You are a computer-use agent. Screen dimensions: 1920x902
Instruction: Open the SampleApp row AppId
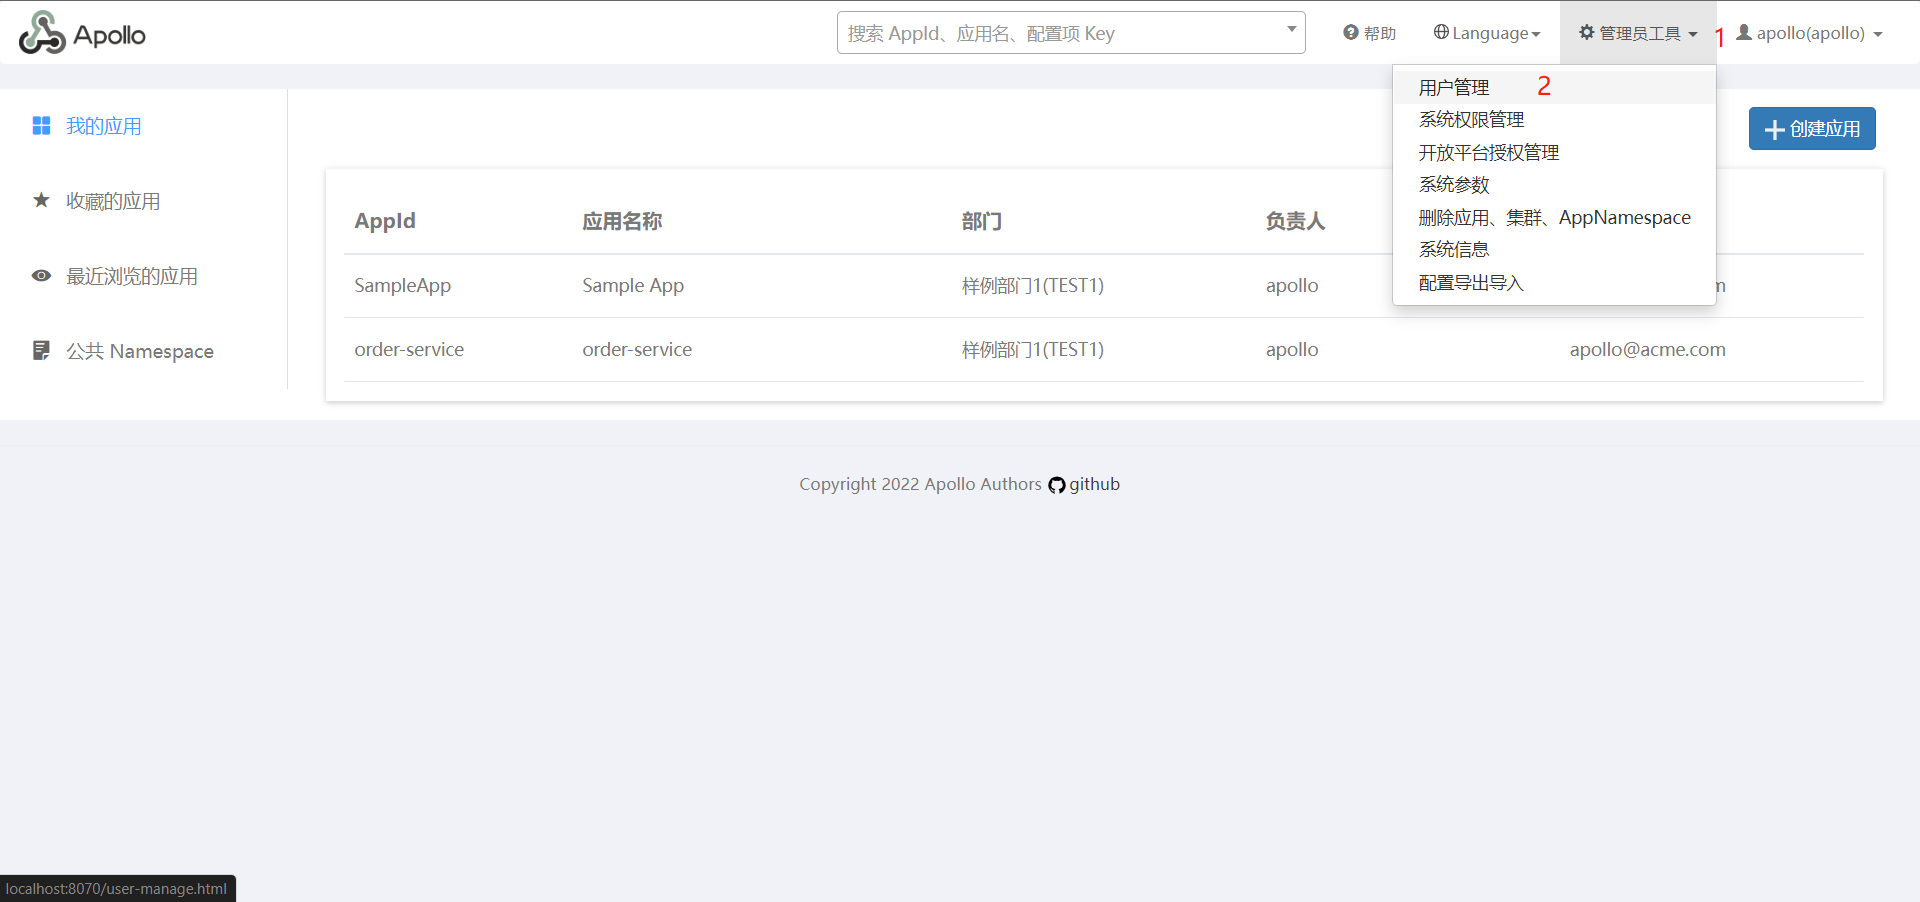click(403, 286)
